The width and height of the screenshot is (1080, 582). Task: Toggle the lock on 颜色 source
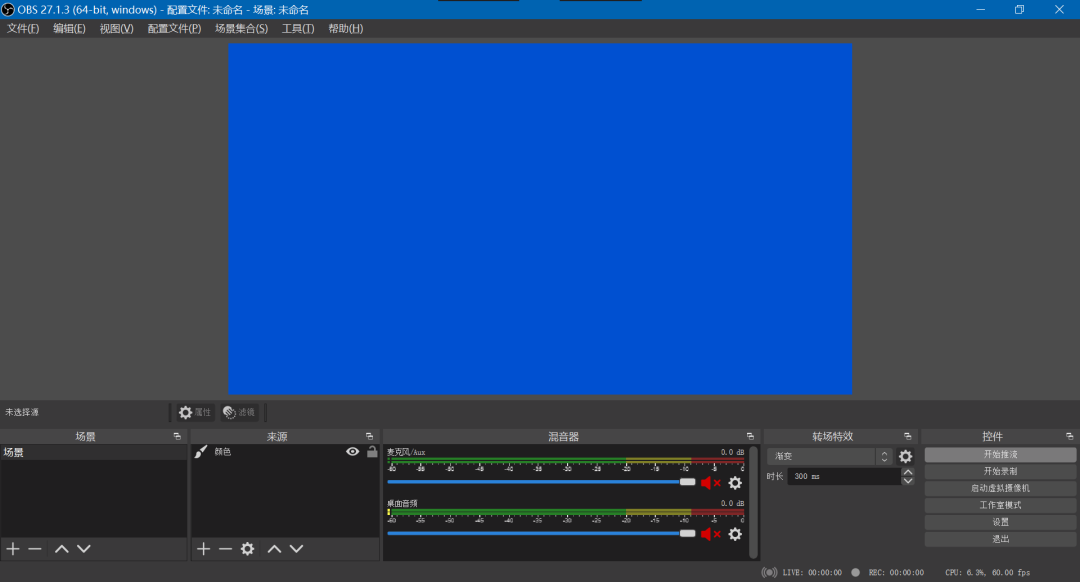click(372, 452)
